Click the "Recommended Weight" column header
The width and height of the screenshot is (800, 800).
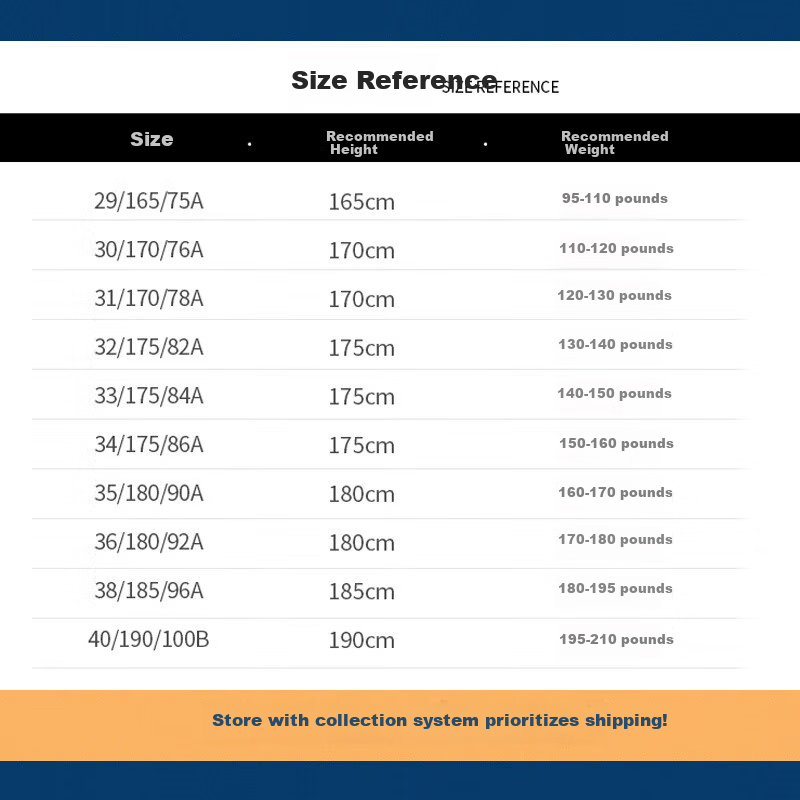614,142
